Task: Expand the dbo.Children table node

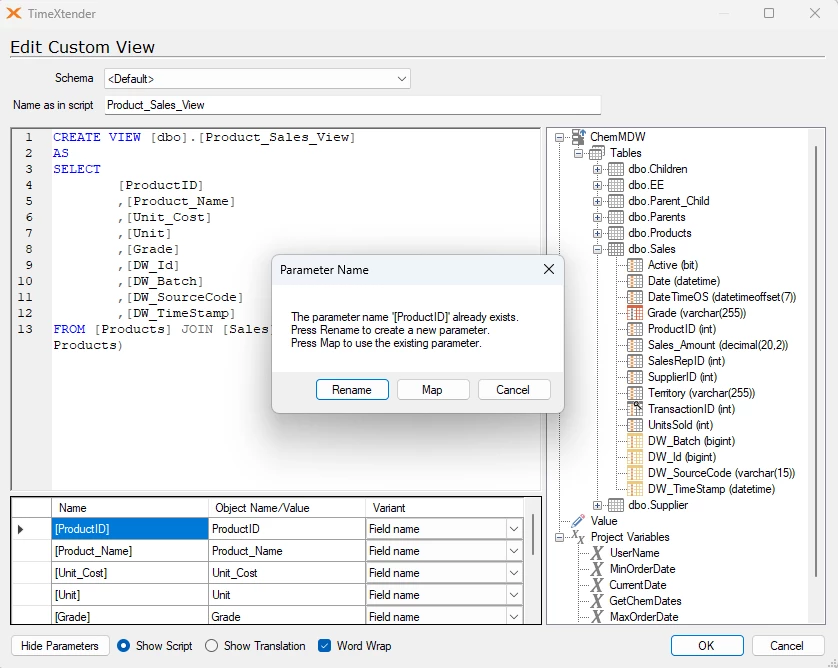Action: [x=598, y=169]
